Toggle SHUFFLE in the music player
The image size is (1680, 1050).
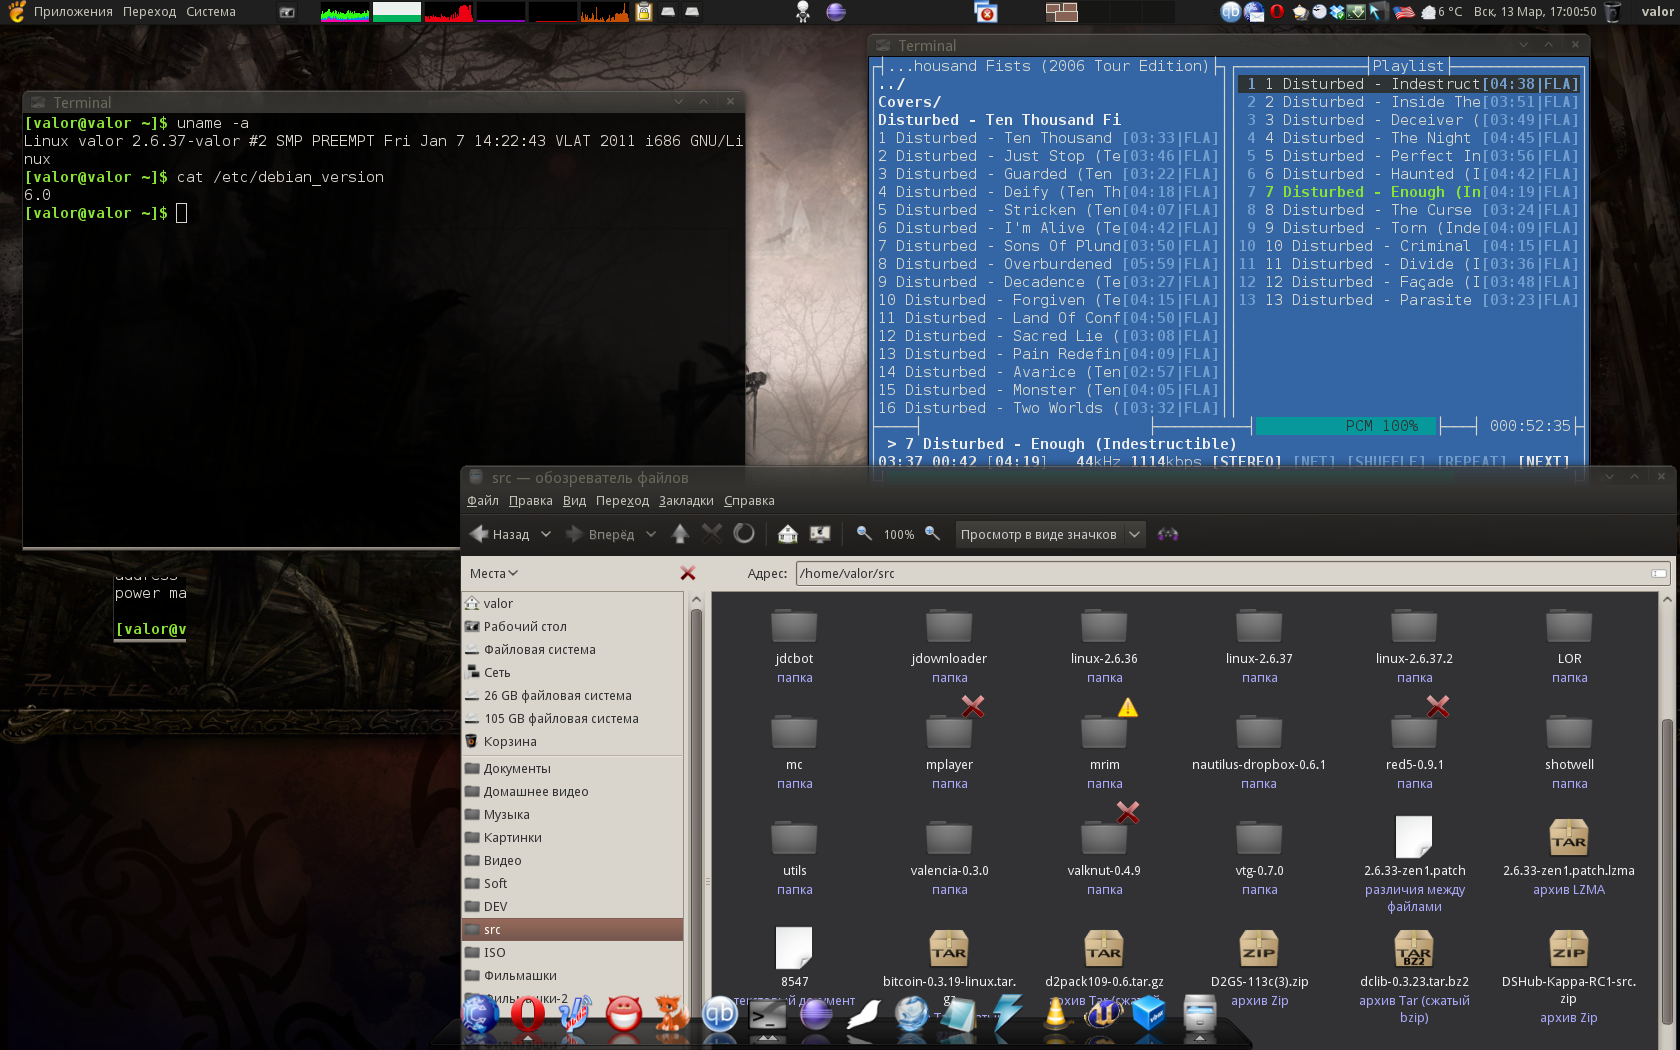(1386, 461)
